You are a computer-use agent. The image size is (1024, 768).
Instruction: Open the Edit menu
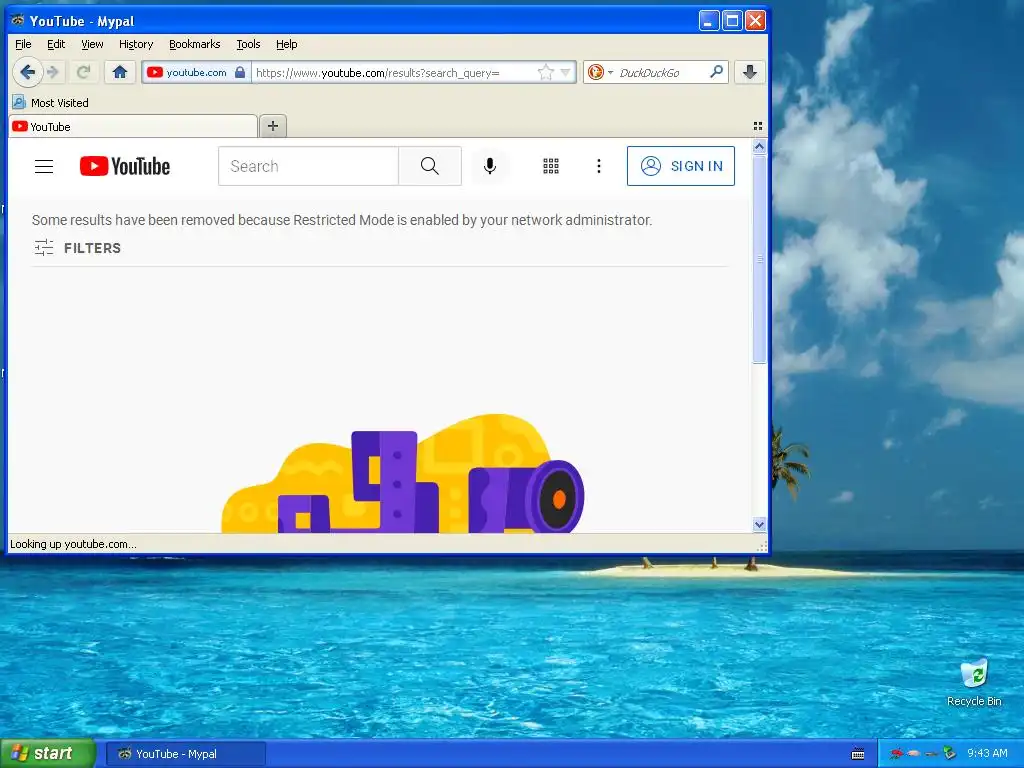[x=56, y=44]
